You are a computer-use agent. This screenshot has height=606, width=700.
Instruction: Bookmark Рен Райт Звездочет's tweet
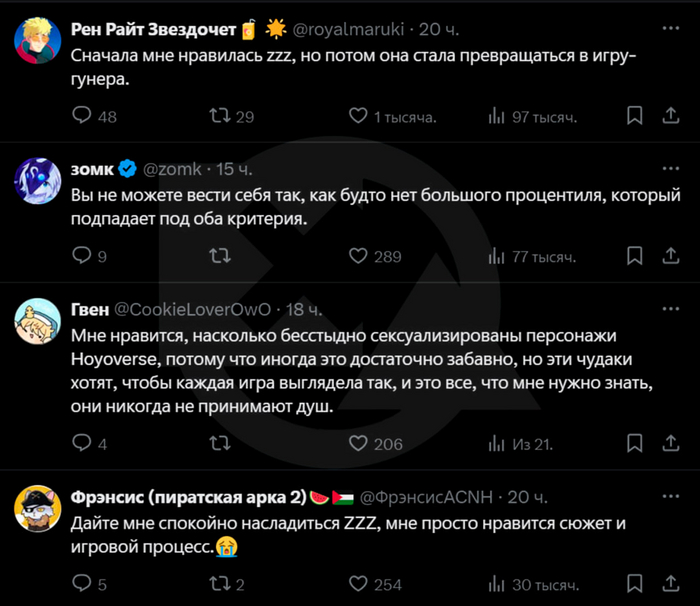pyautogui.click(x=634, y=117)
